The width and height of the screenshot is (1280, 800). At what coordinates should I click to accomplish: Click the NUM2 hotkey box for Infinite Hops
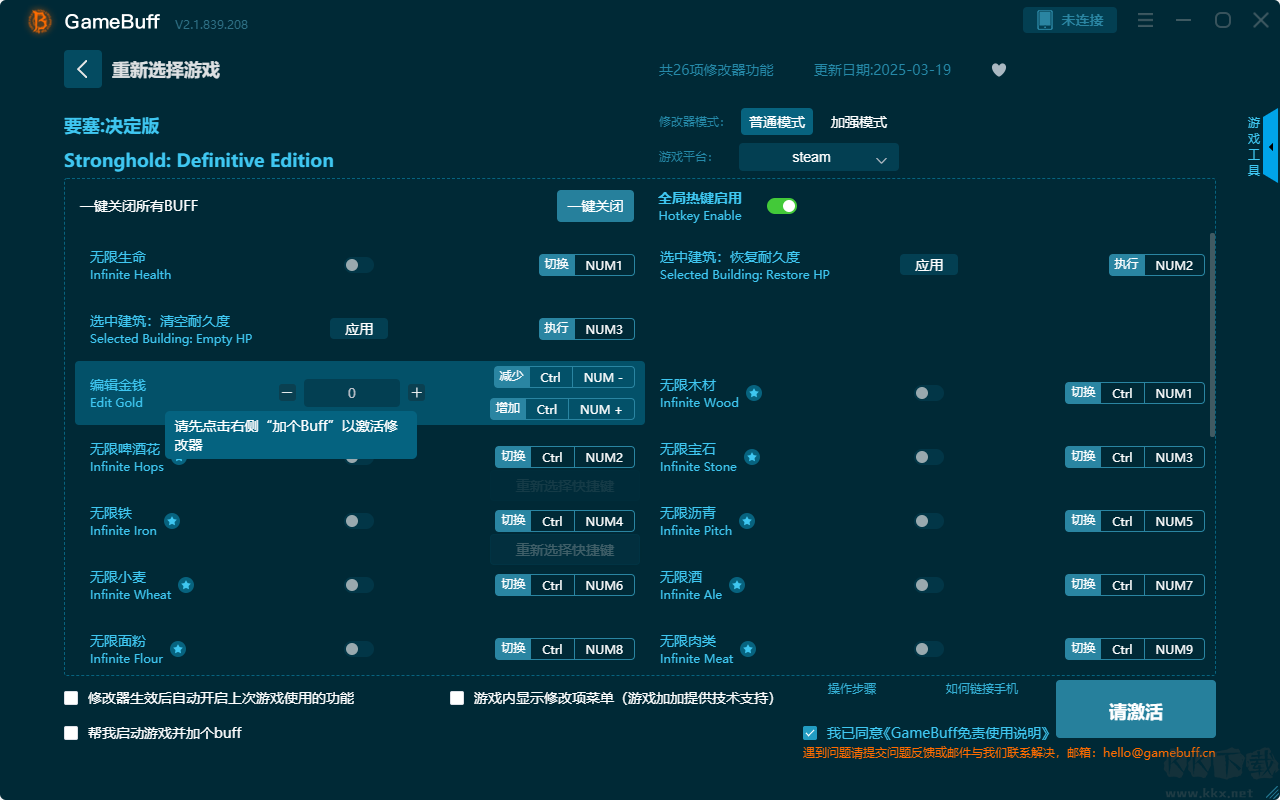[604, 457]
